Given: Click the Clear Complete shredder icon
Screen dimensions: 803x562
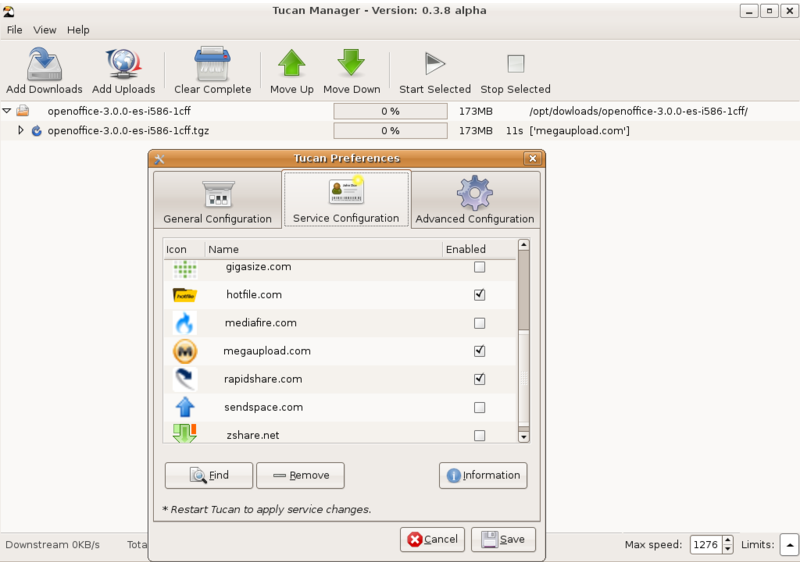Looking at the screenshot, I should (x=213, y=64).
